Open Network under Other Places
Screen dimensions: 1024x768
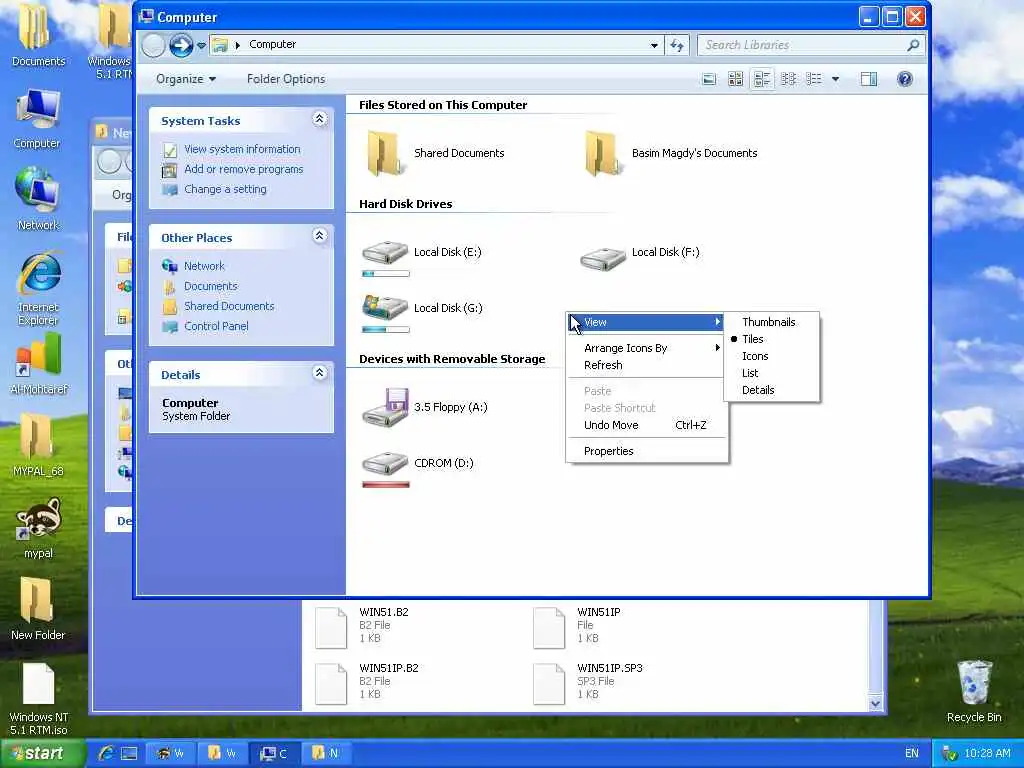click(x=204, y=266)
